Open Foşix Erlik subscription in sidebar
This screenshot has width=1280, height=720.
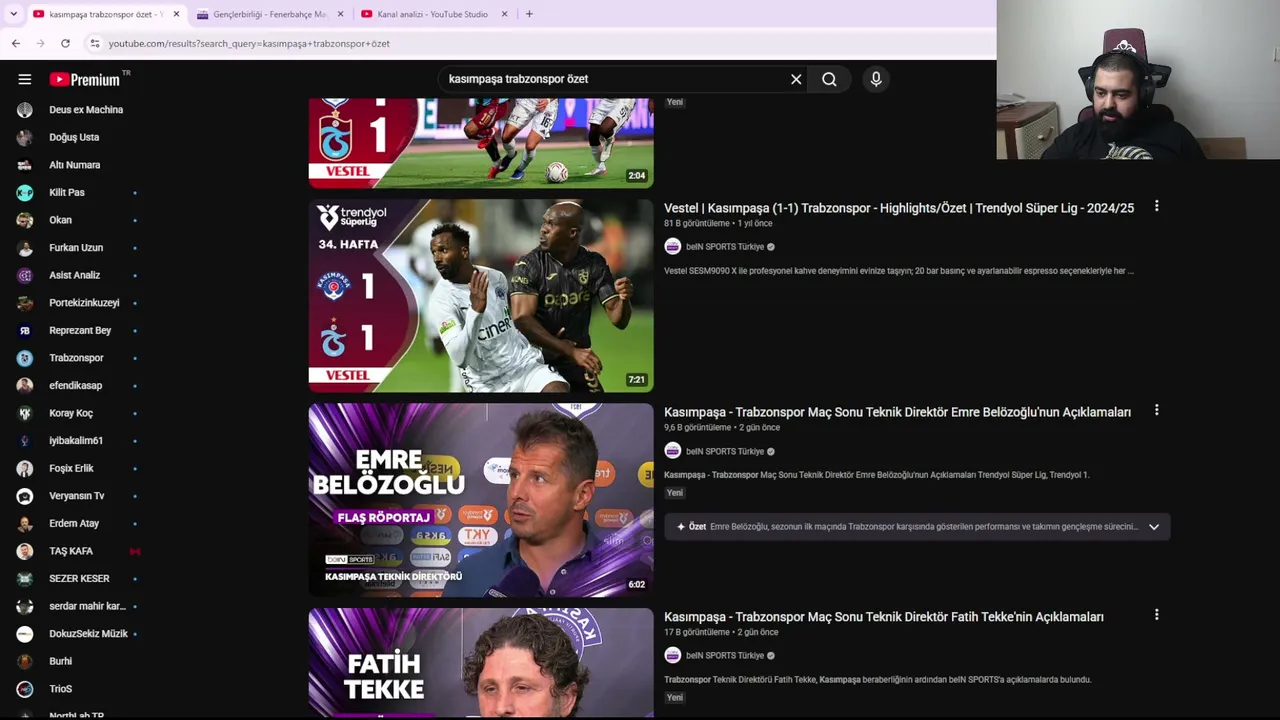click(x=71, y=468)
